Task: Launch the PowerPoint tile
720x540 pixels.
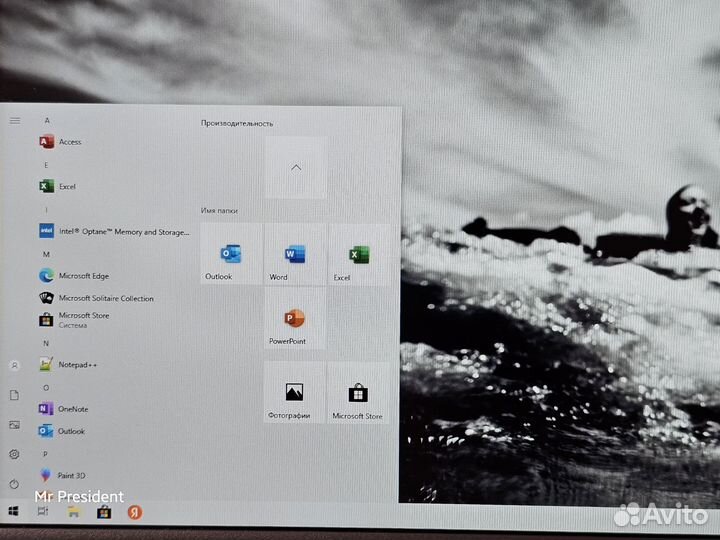Action: coord(295,318)
